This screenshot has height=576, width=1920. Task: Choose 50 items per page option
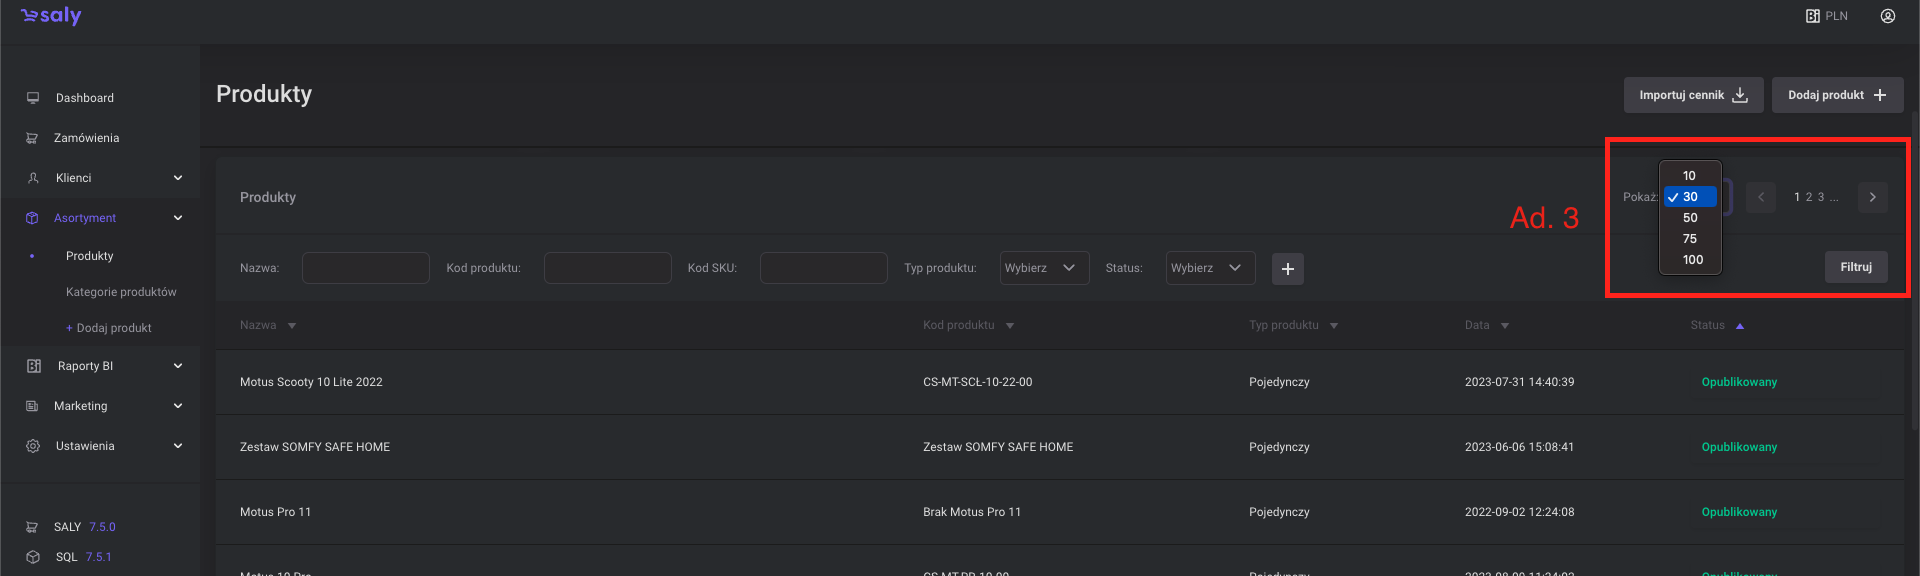click(x=1690, y=218)
